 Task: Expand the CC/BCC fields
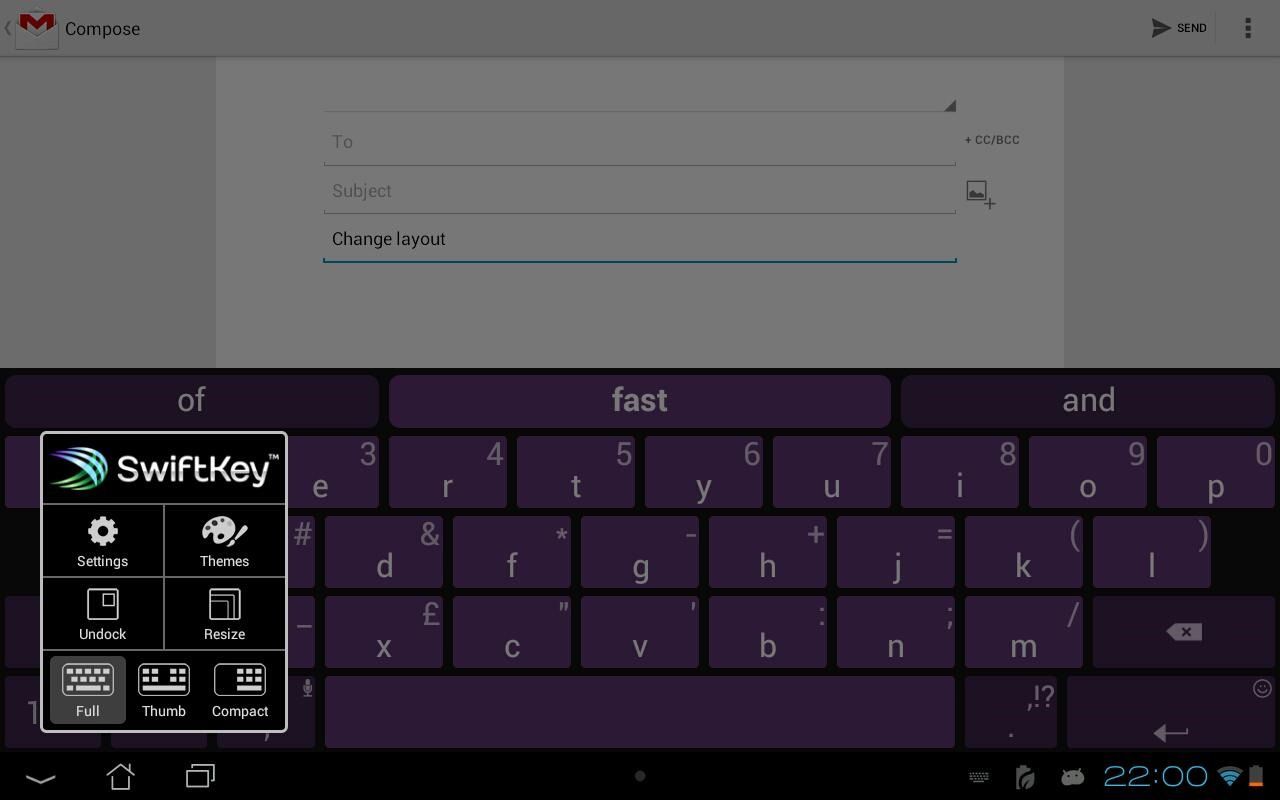click(992, 140)
